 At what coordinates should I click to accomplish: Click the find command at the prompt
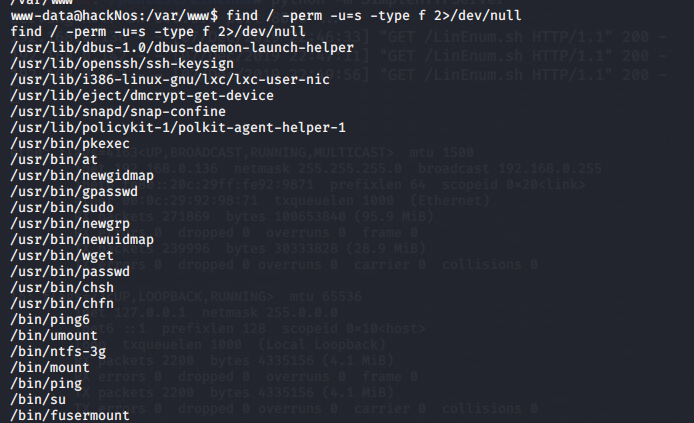tap(374, 16)
